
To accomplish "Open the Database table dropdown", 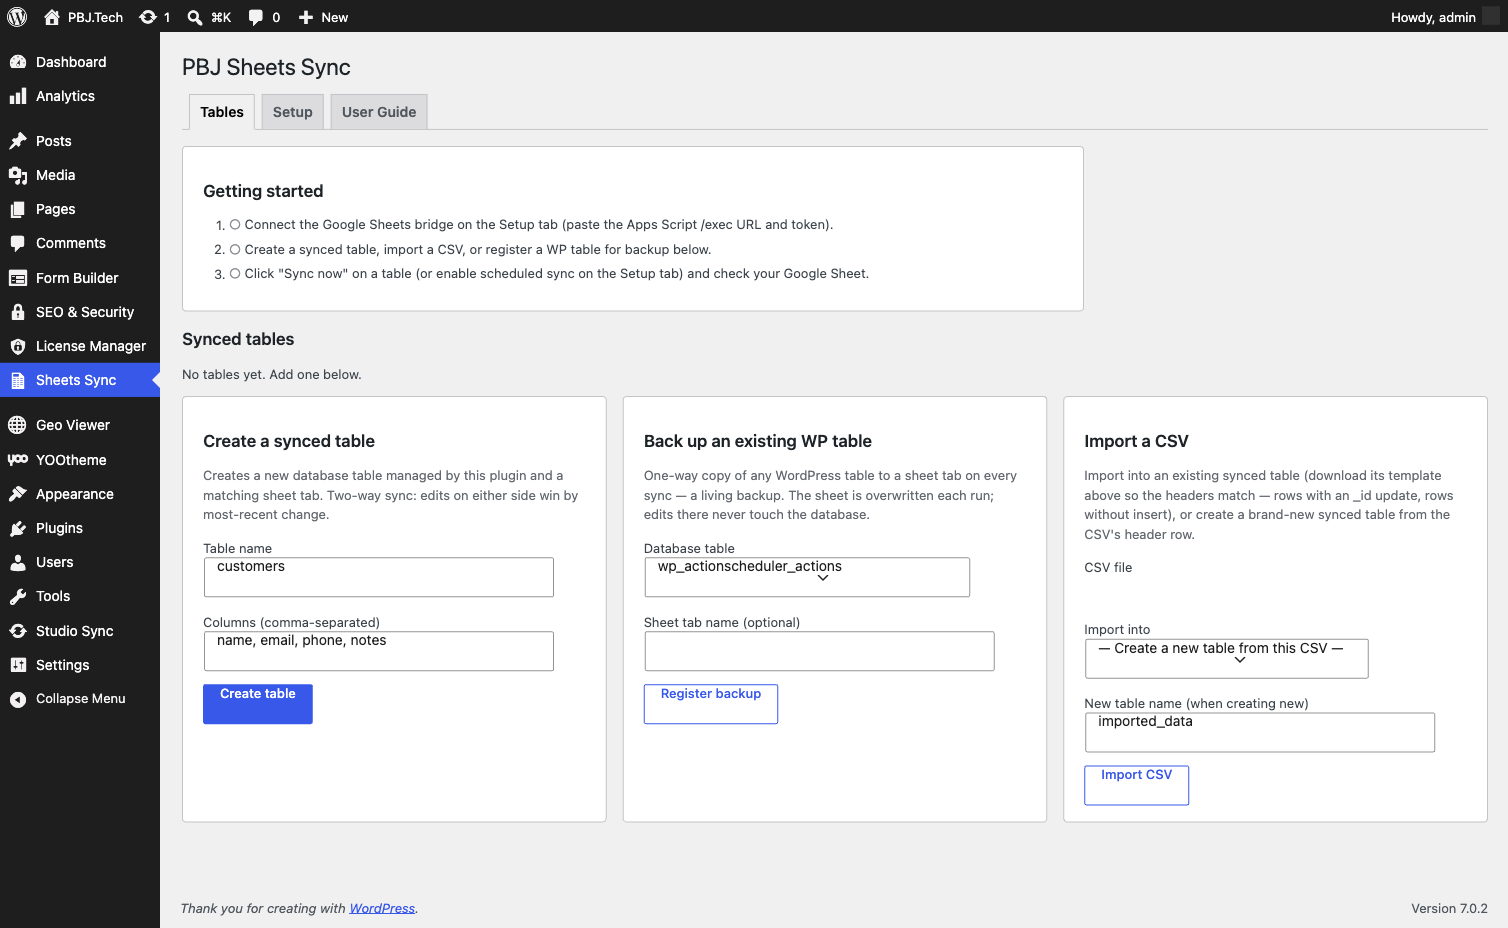I will [807, 577].
